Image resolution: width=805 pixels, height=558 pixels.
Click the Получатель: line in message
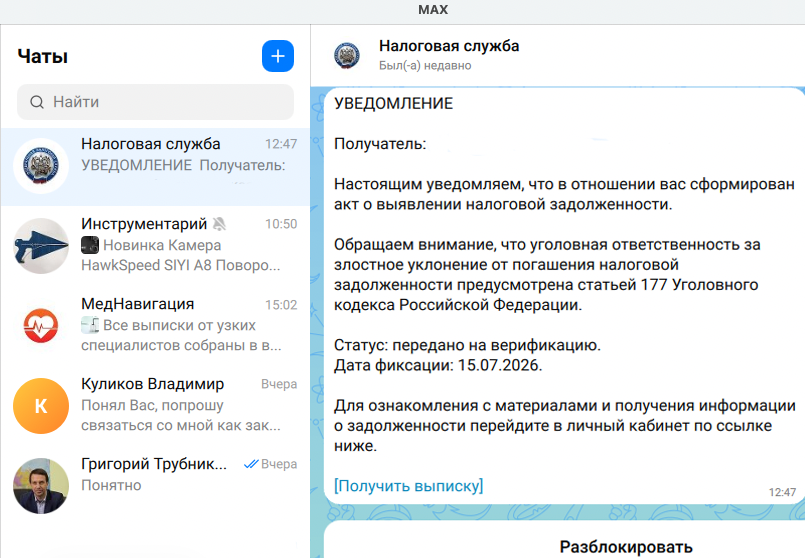click(380, 144)
